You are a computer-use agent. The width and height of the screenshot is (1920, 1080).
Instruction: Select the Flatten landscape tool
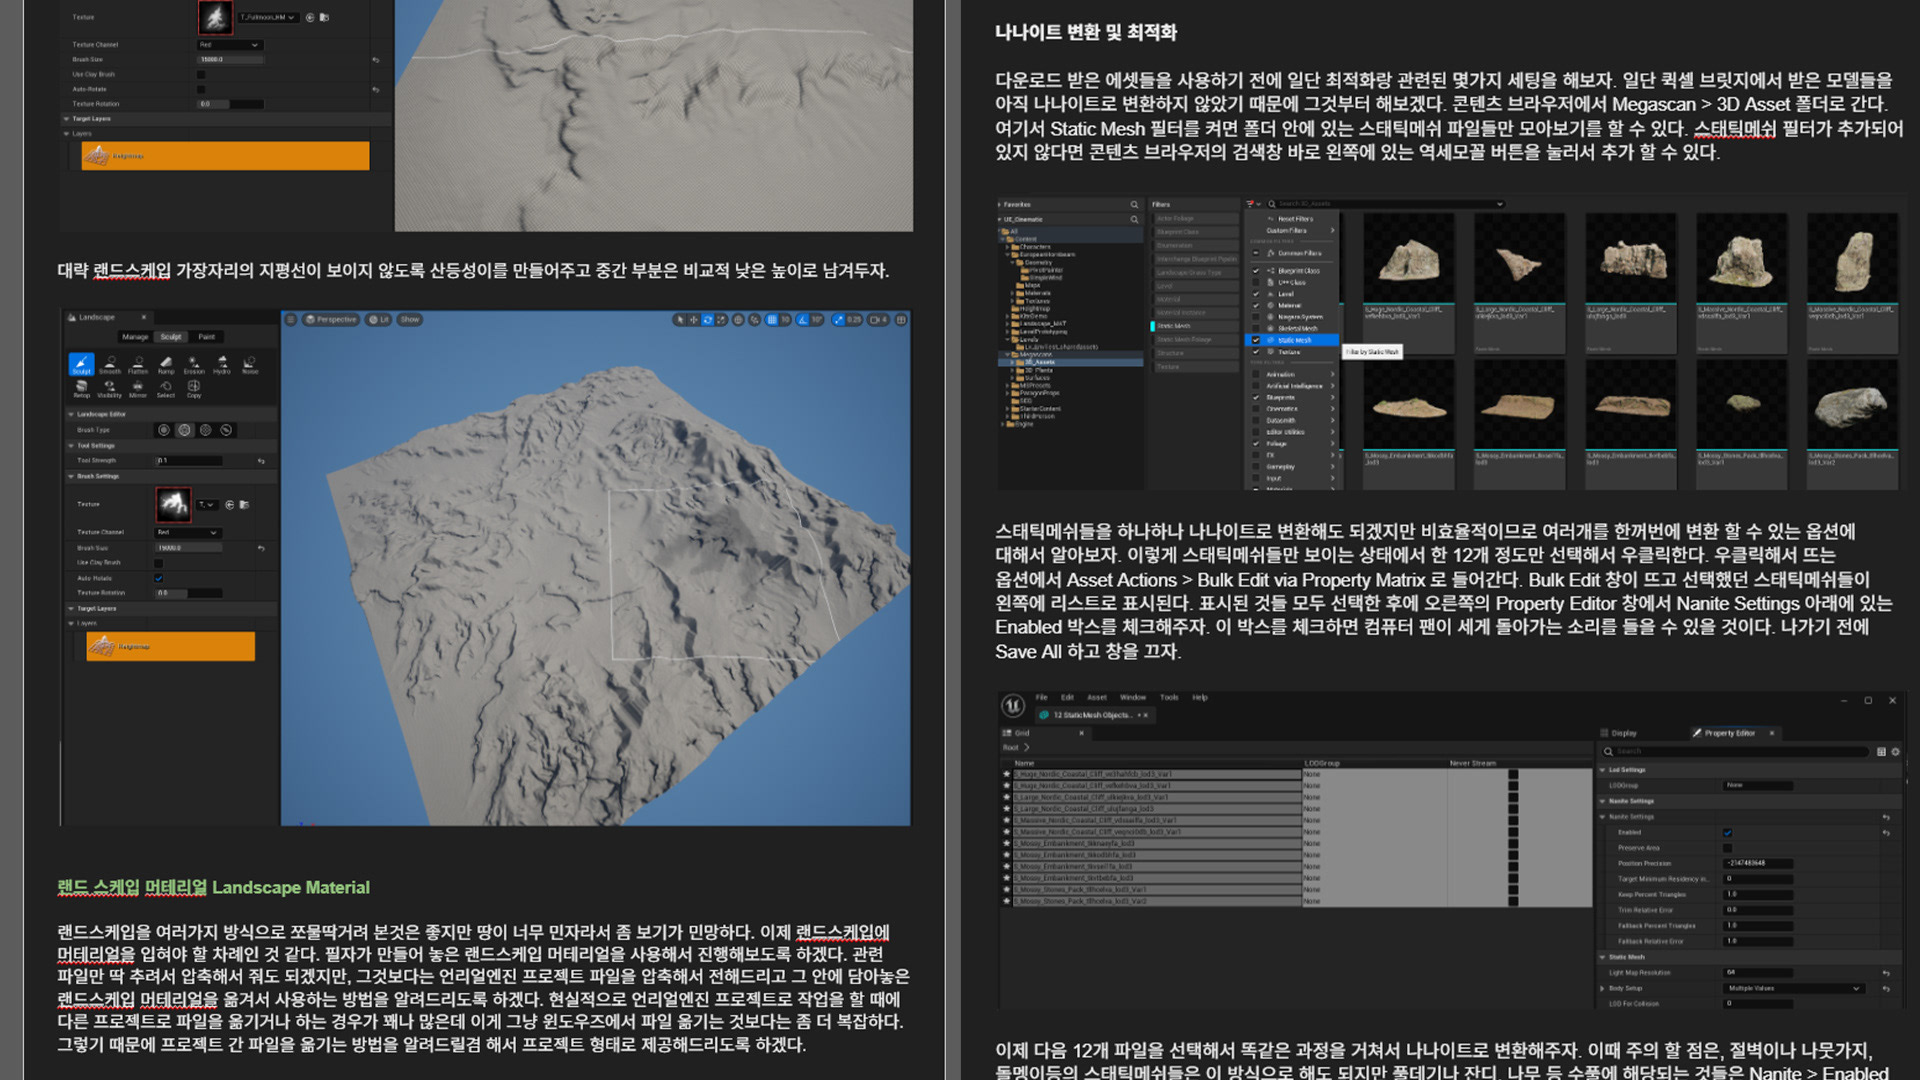click(x=138, y=364)
